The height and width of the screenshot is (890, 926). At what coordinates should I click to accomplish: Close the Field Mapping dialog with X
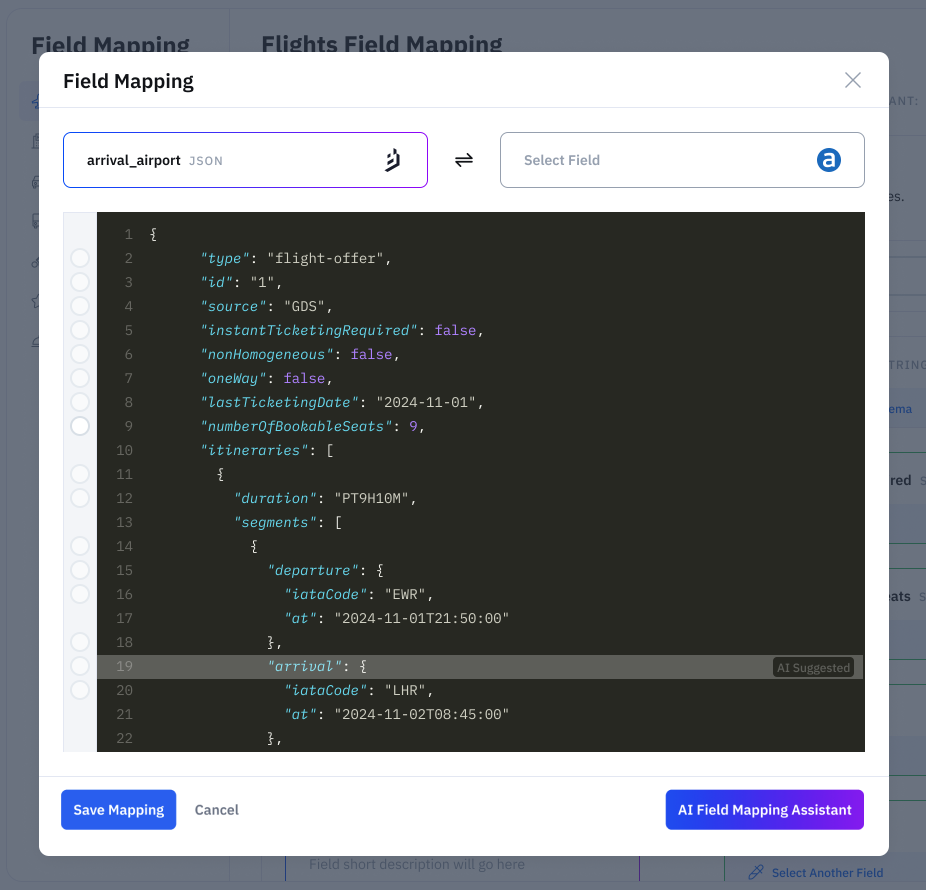[x=852, y=80]
